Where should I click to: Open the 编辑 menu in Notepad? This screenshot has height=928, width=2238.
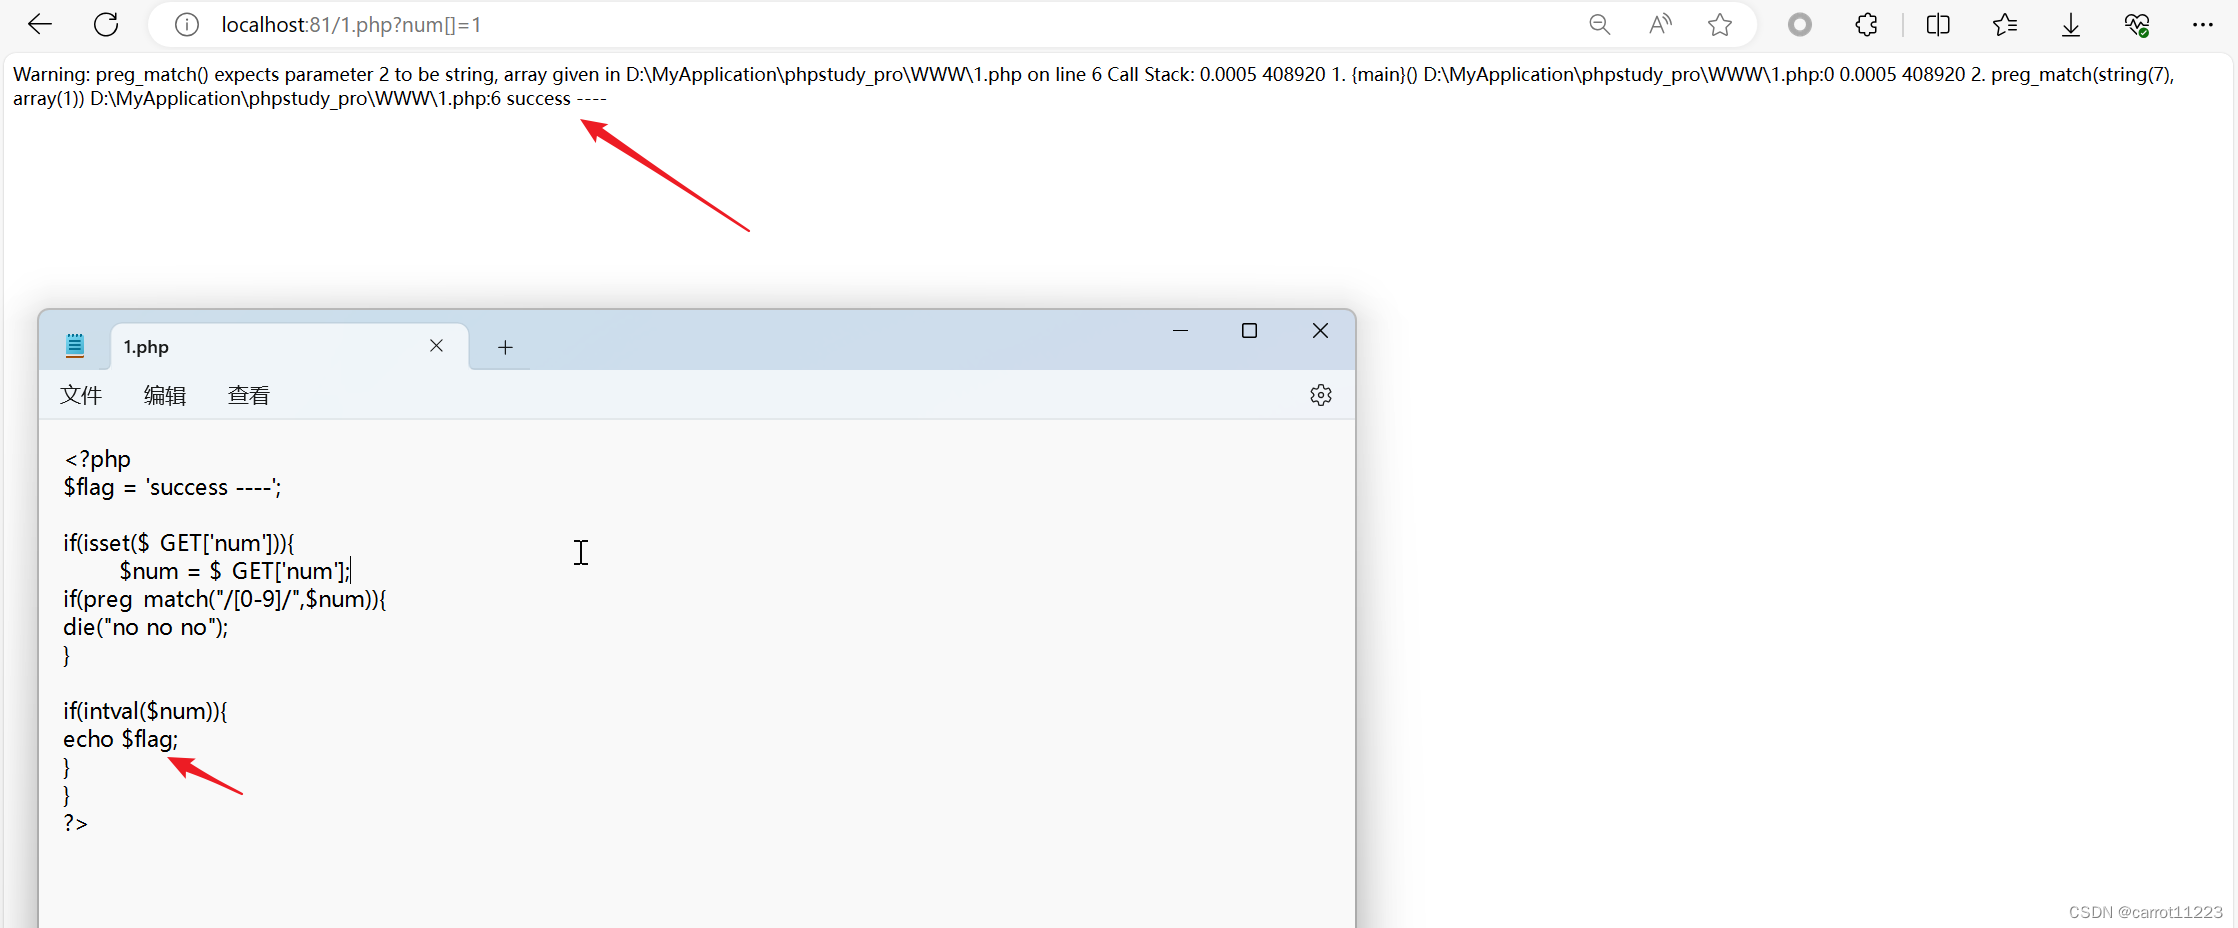point(165,395)
